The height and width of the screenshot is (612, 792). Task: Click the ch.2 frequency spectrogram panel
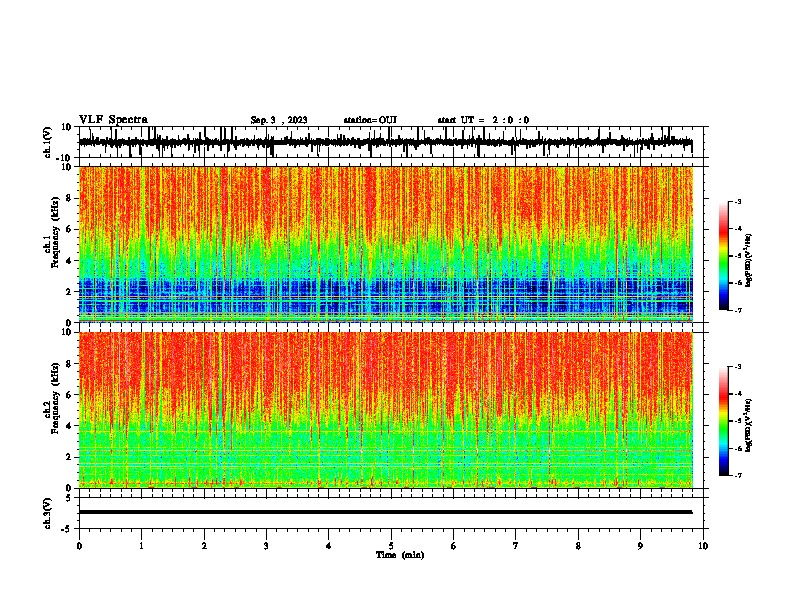point(386,410)
